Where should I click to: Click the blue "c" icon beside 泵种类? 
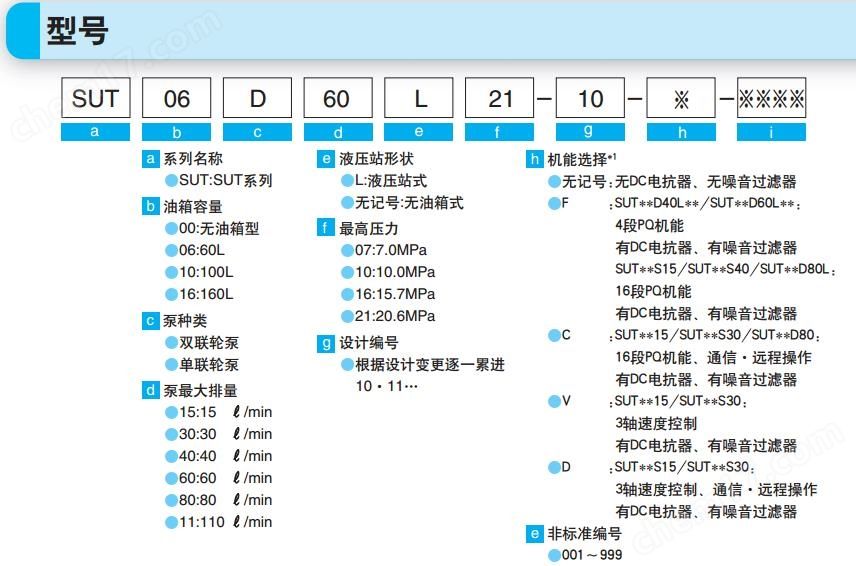click(x=151, y=321)
